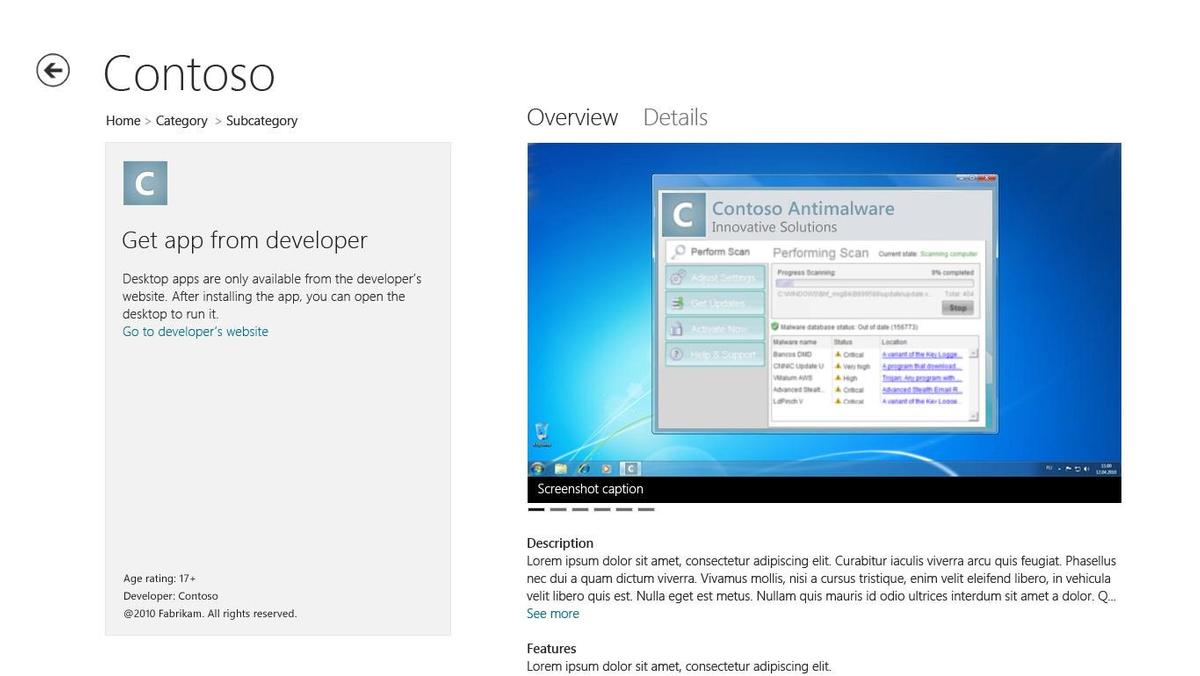
Task: Choose the fifth screenshot page indicator
Action: coord(624,510)
